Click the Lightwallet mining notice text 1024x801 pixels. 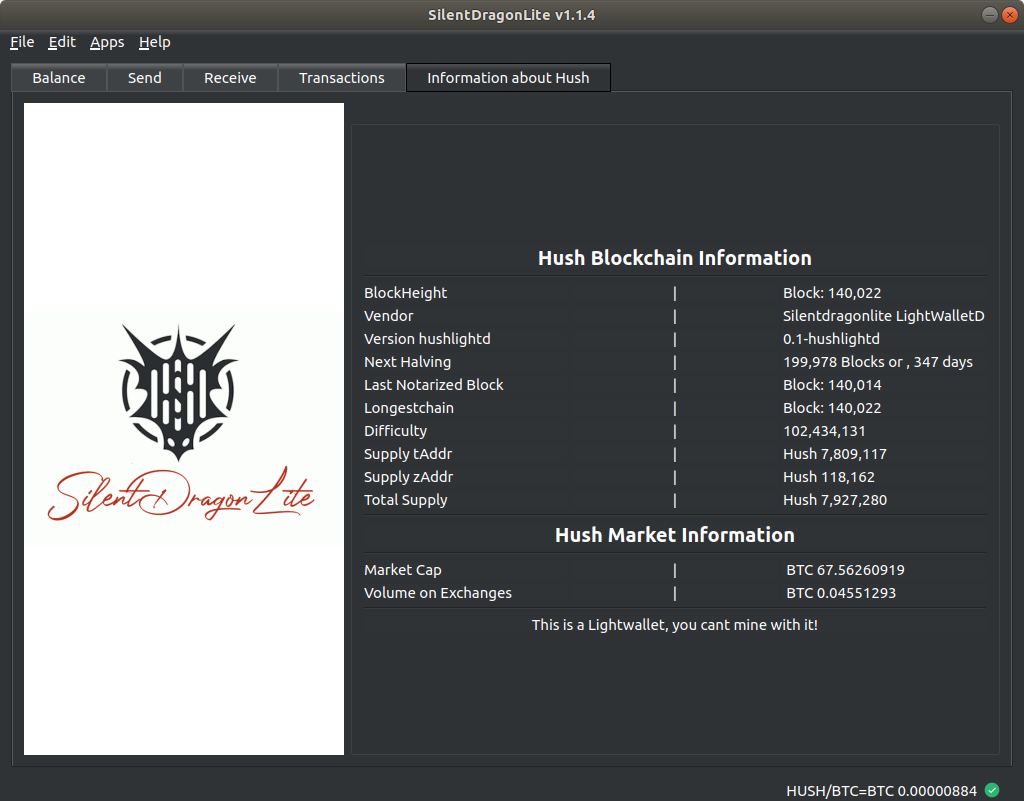click(x=675, y=625)
